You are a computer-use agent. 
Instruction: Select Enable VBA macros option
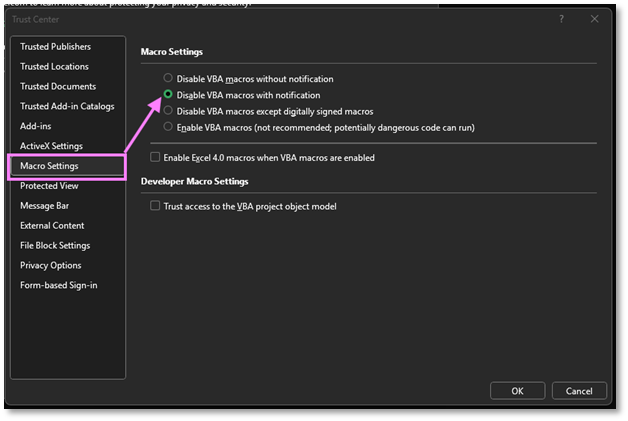pos(168,127)
